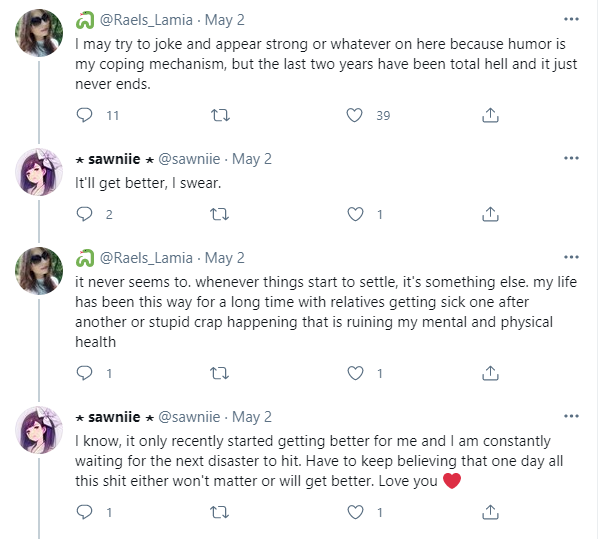
Task: Open the @sawniie handle on the last tweet
Action: coord(189,417)
